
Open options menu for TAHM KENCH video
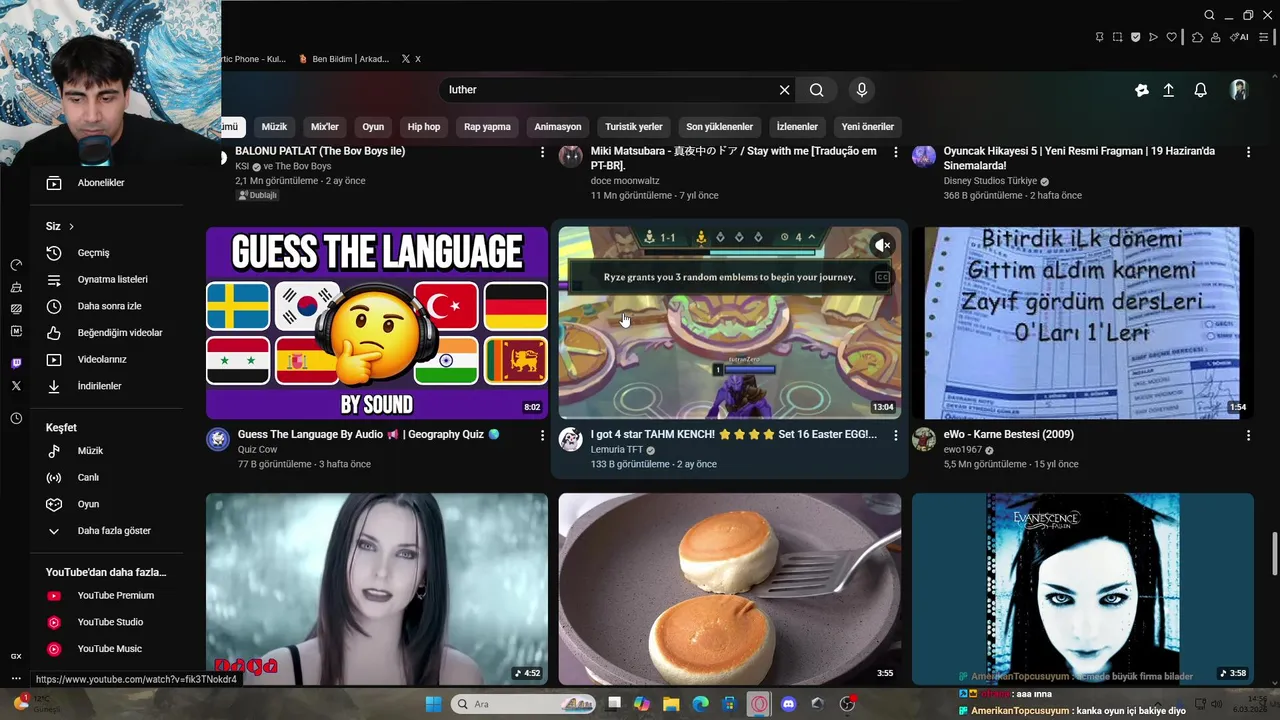click(896, 436)
